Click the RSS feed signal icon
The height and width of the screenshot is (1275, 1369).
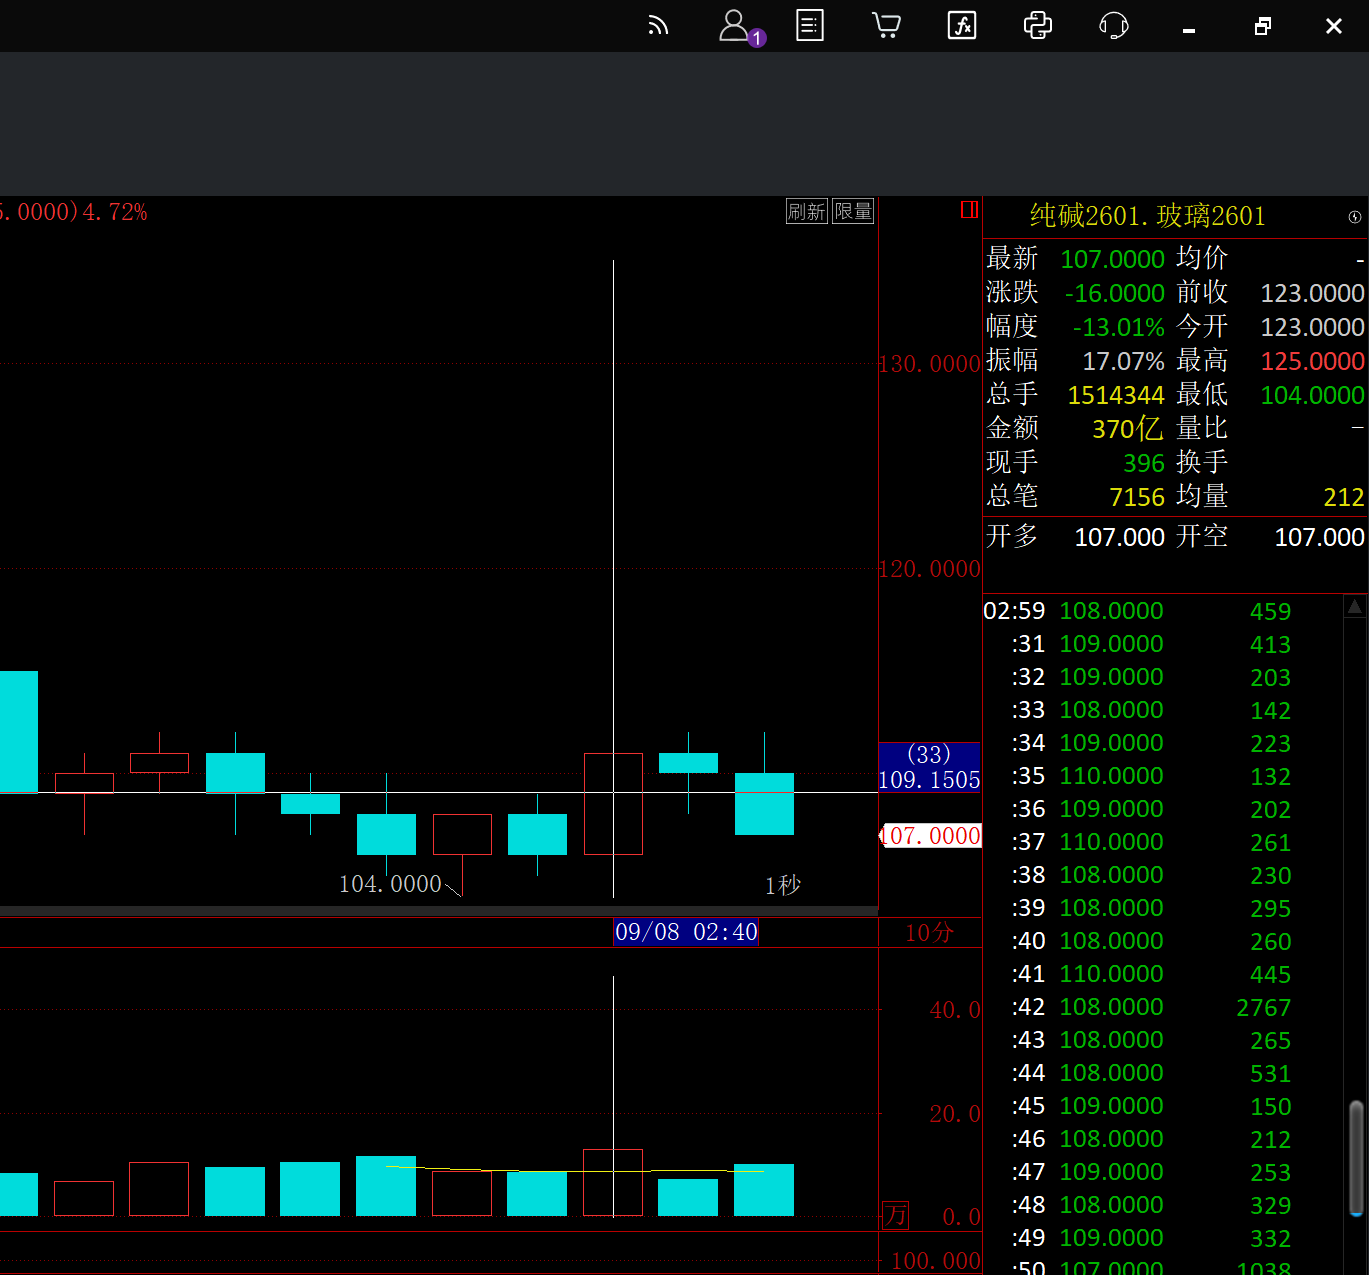657,26
